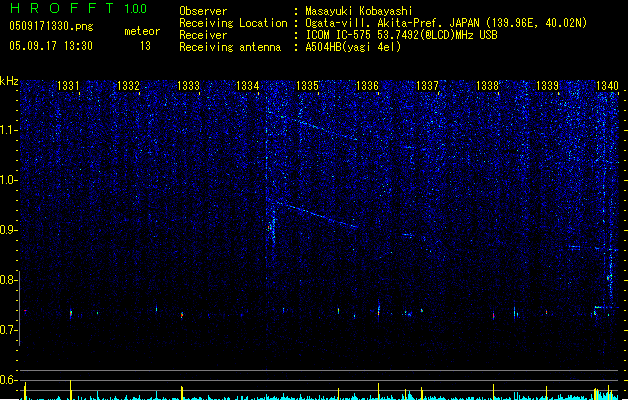Click the 0.8 kHz axis label
The image size is (629, 400).
tap(8, 280)
